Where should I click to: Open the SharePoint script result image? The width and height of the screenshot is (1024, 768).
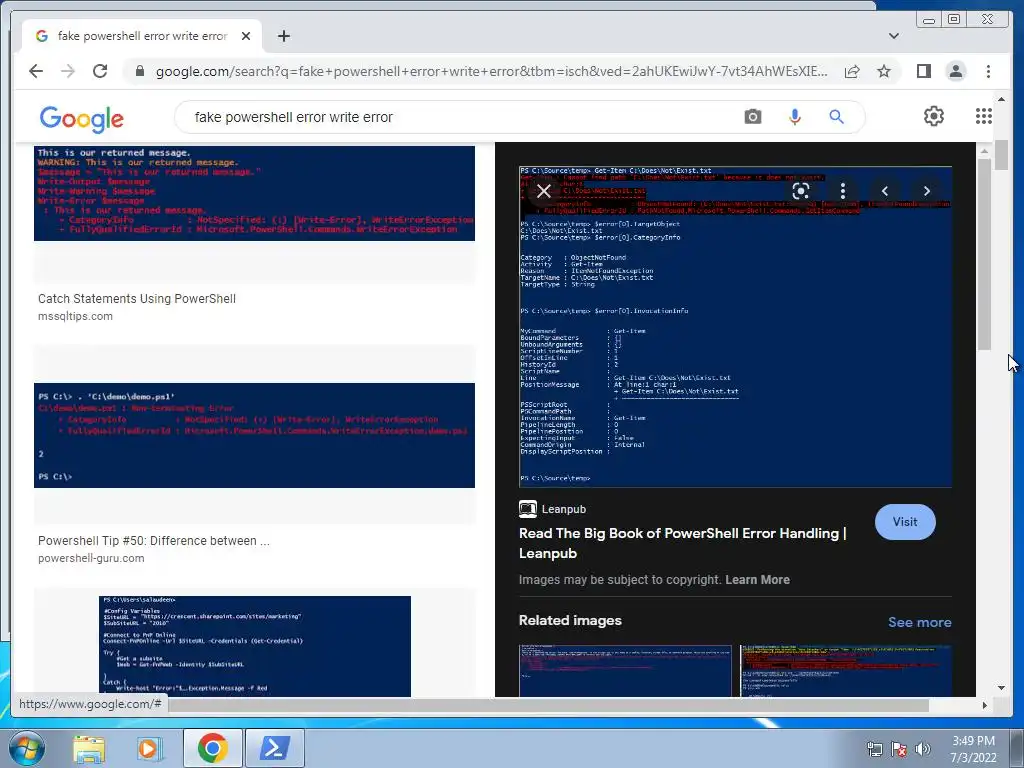[255, 646]
